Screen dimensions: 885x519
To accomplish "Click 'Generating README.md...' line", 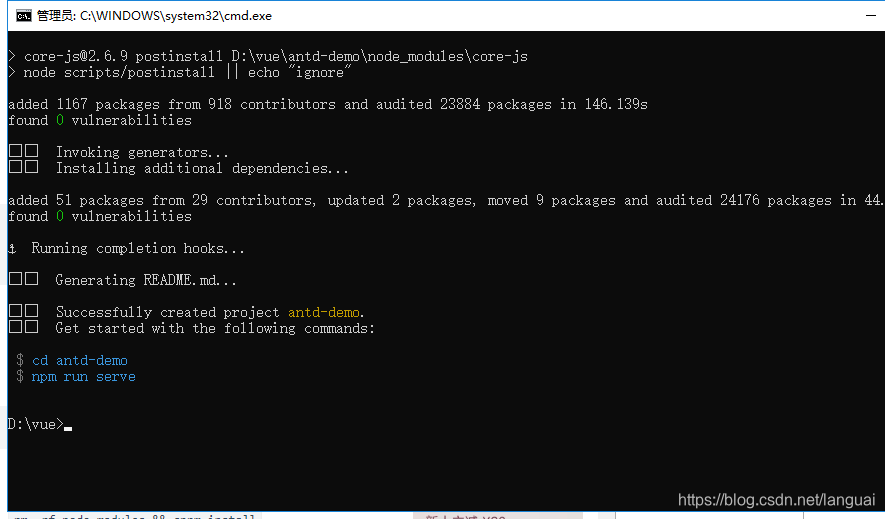I will [146, 280].
